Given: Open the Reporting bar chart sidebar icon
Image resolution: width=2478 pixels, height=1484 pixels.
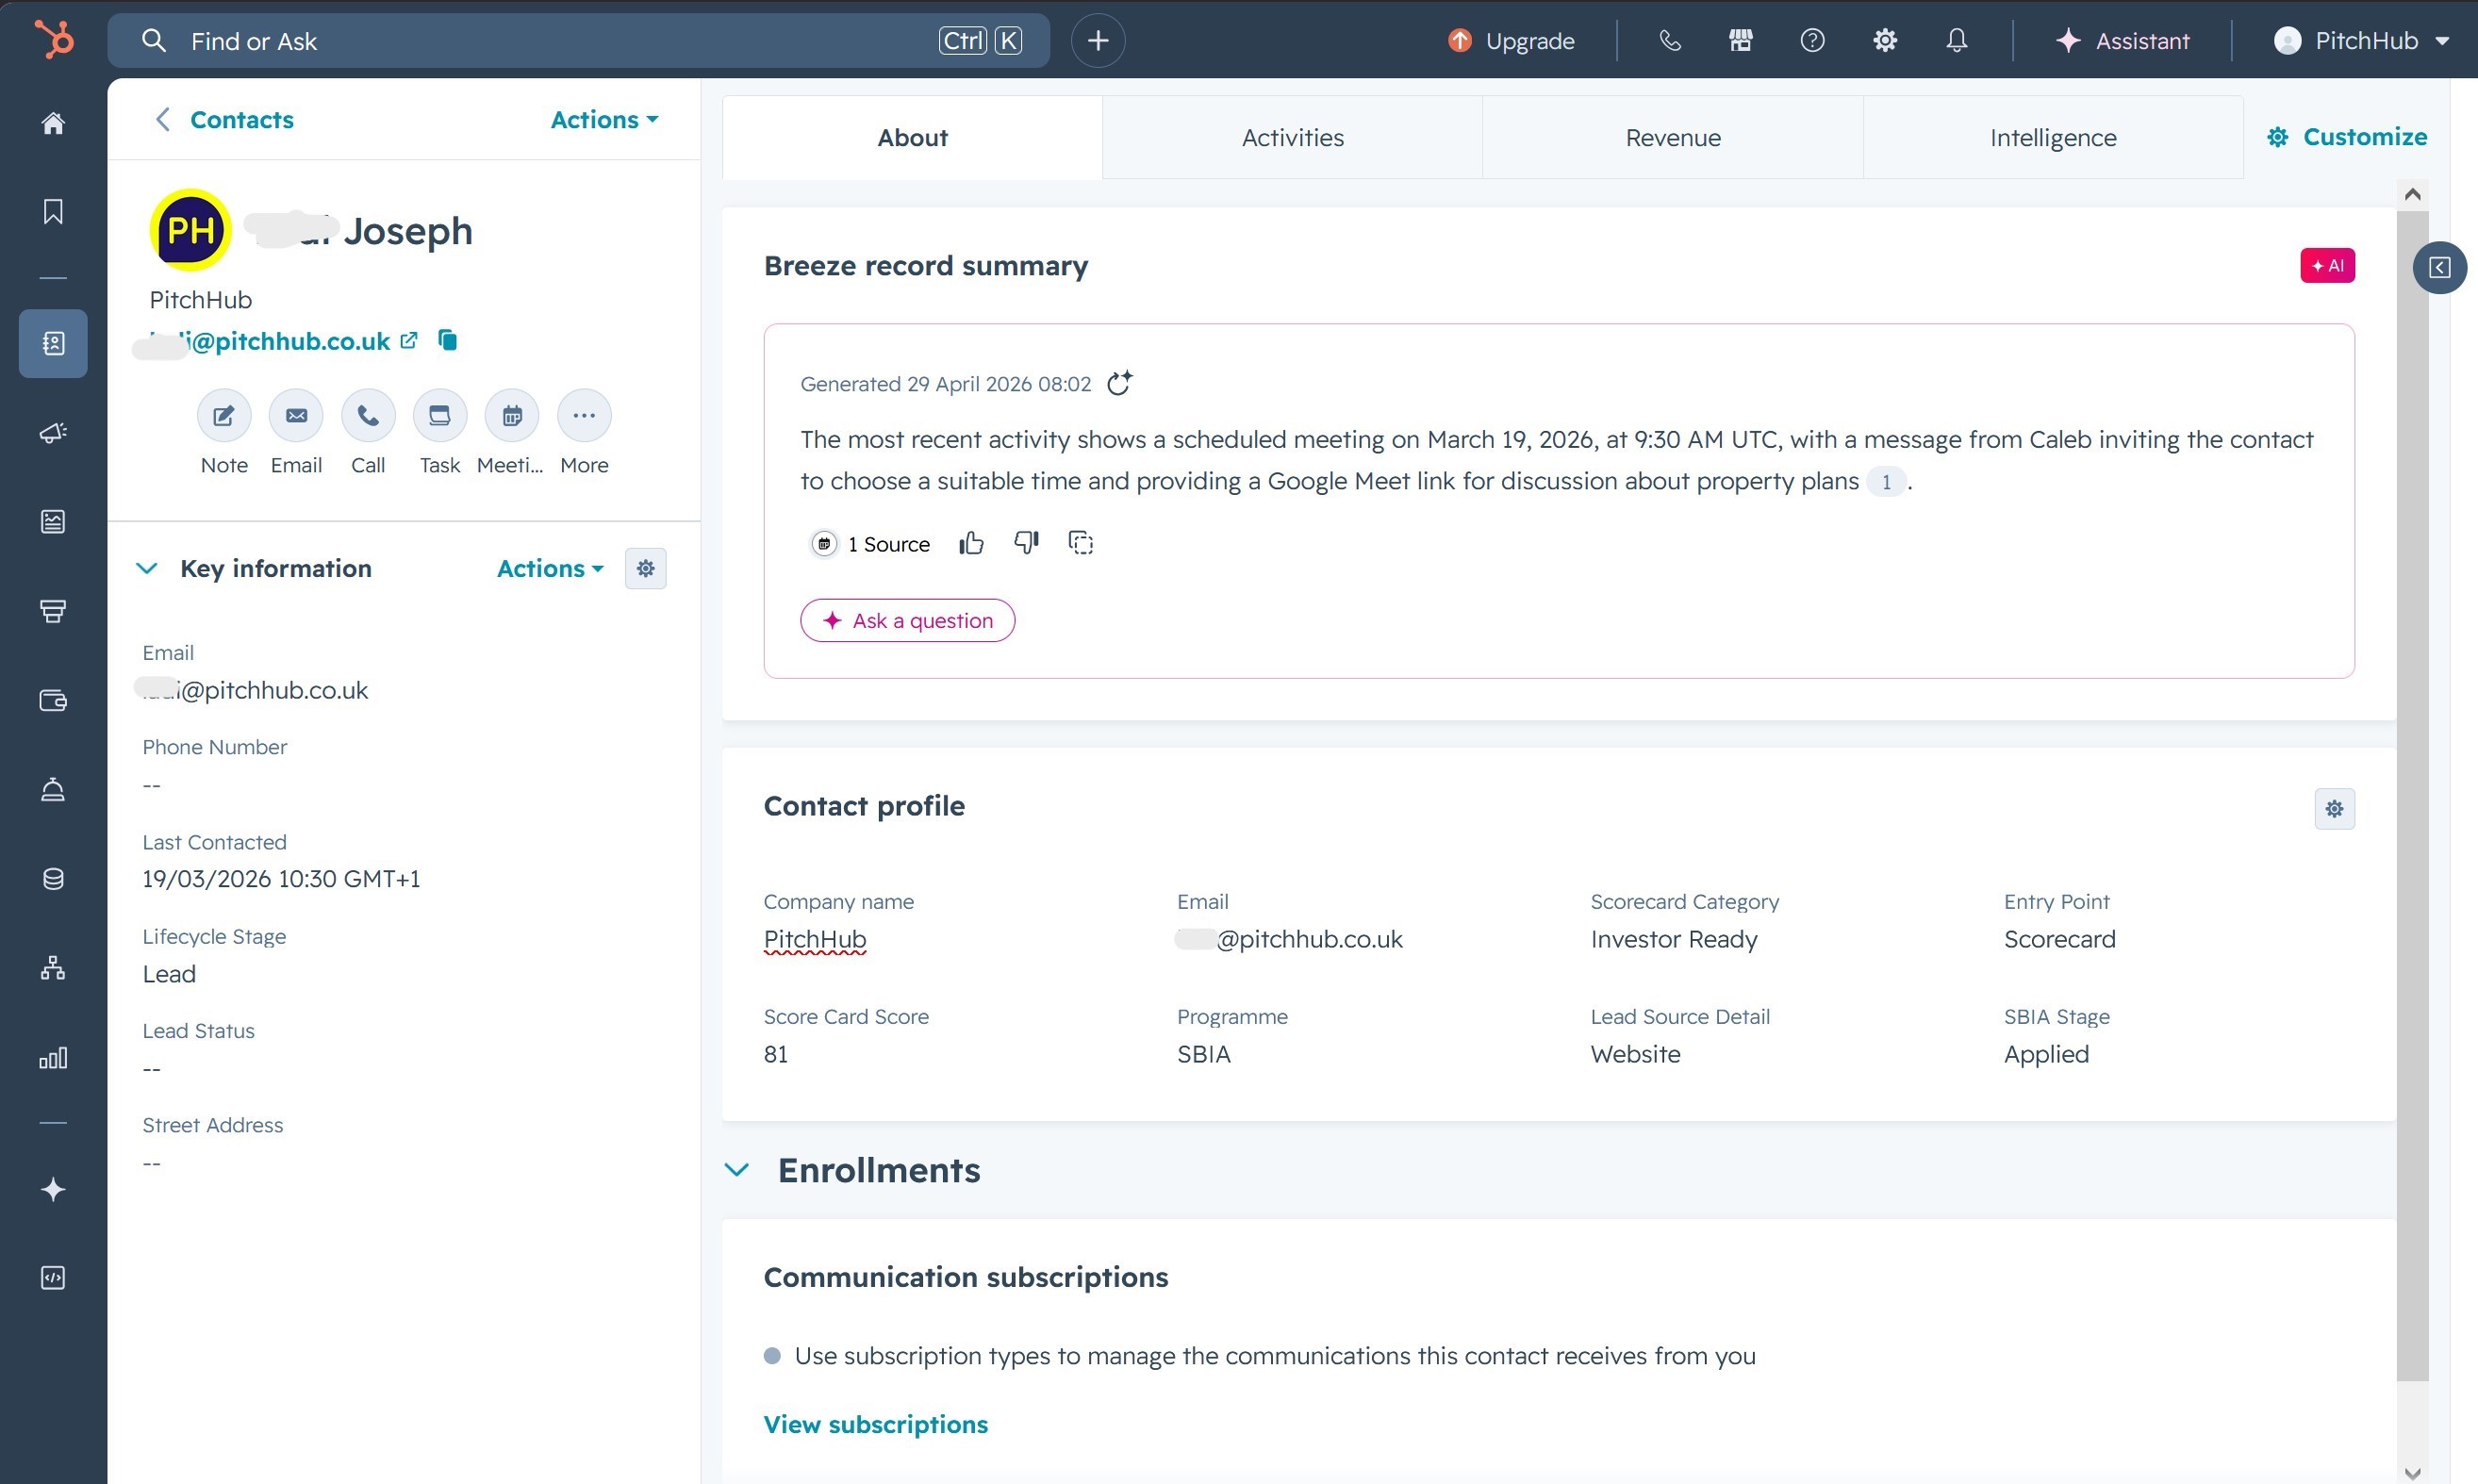Looking at the screenshot, I should pyautogui.click(x=53, y=1057).
